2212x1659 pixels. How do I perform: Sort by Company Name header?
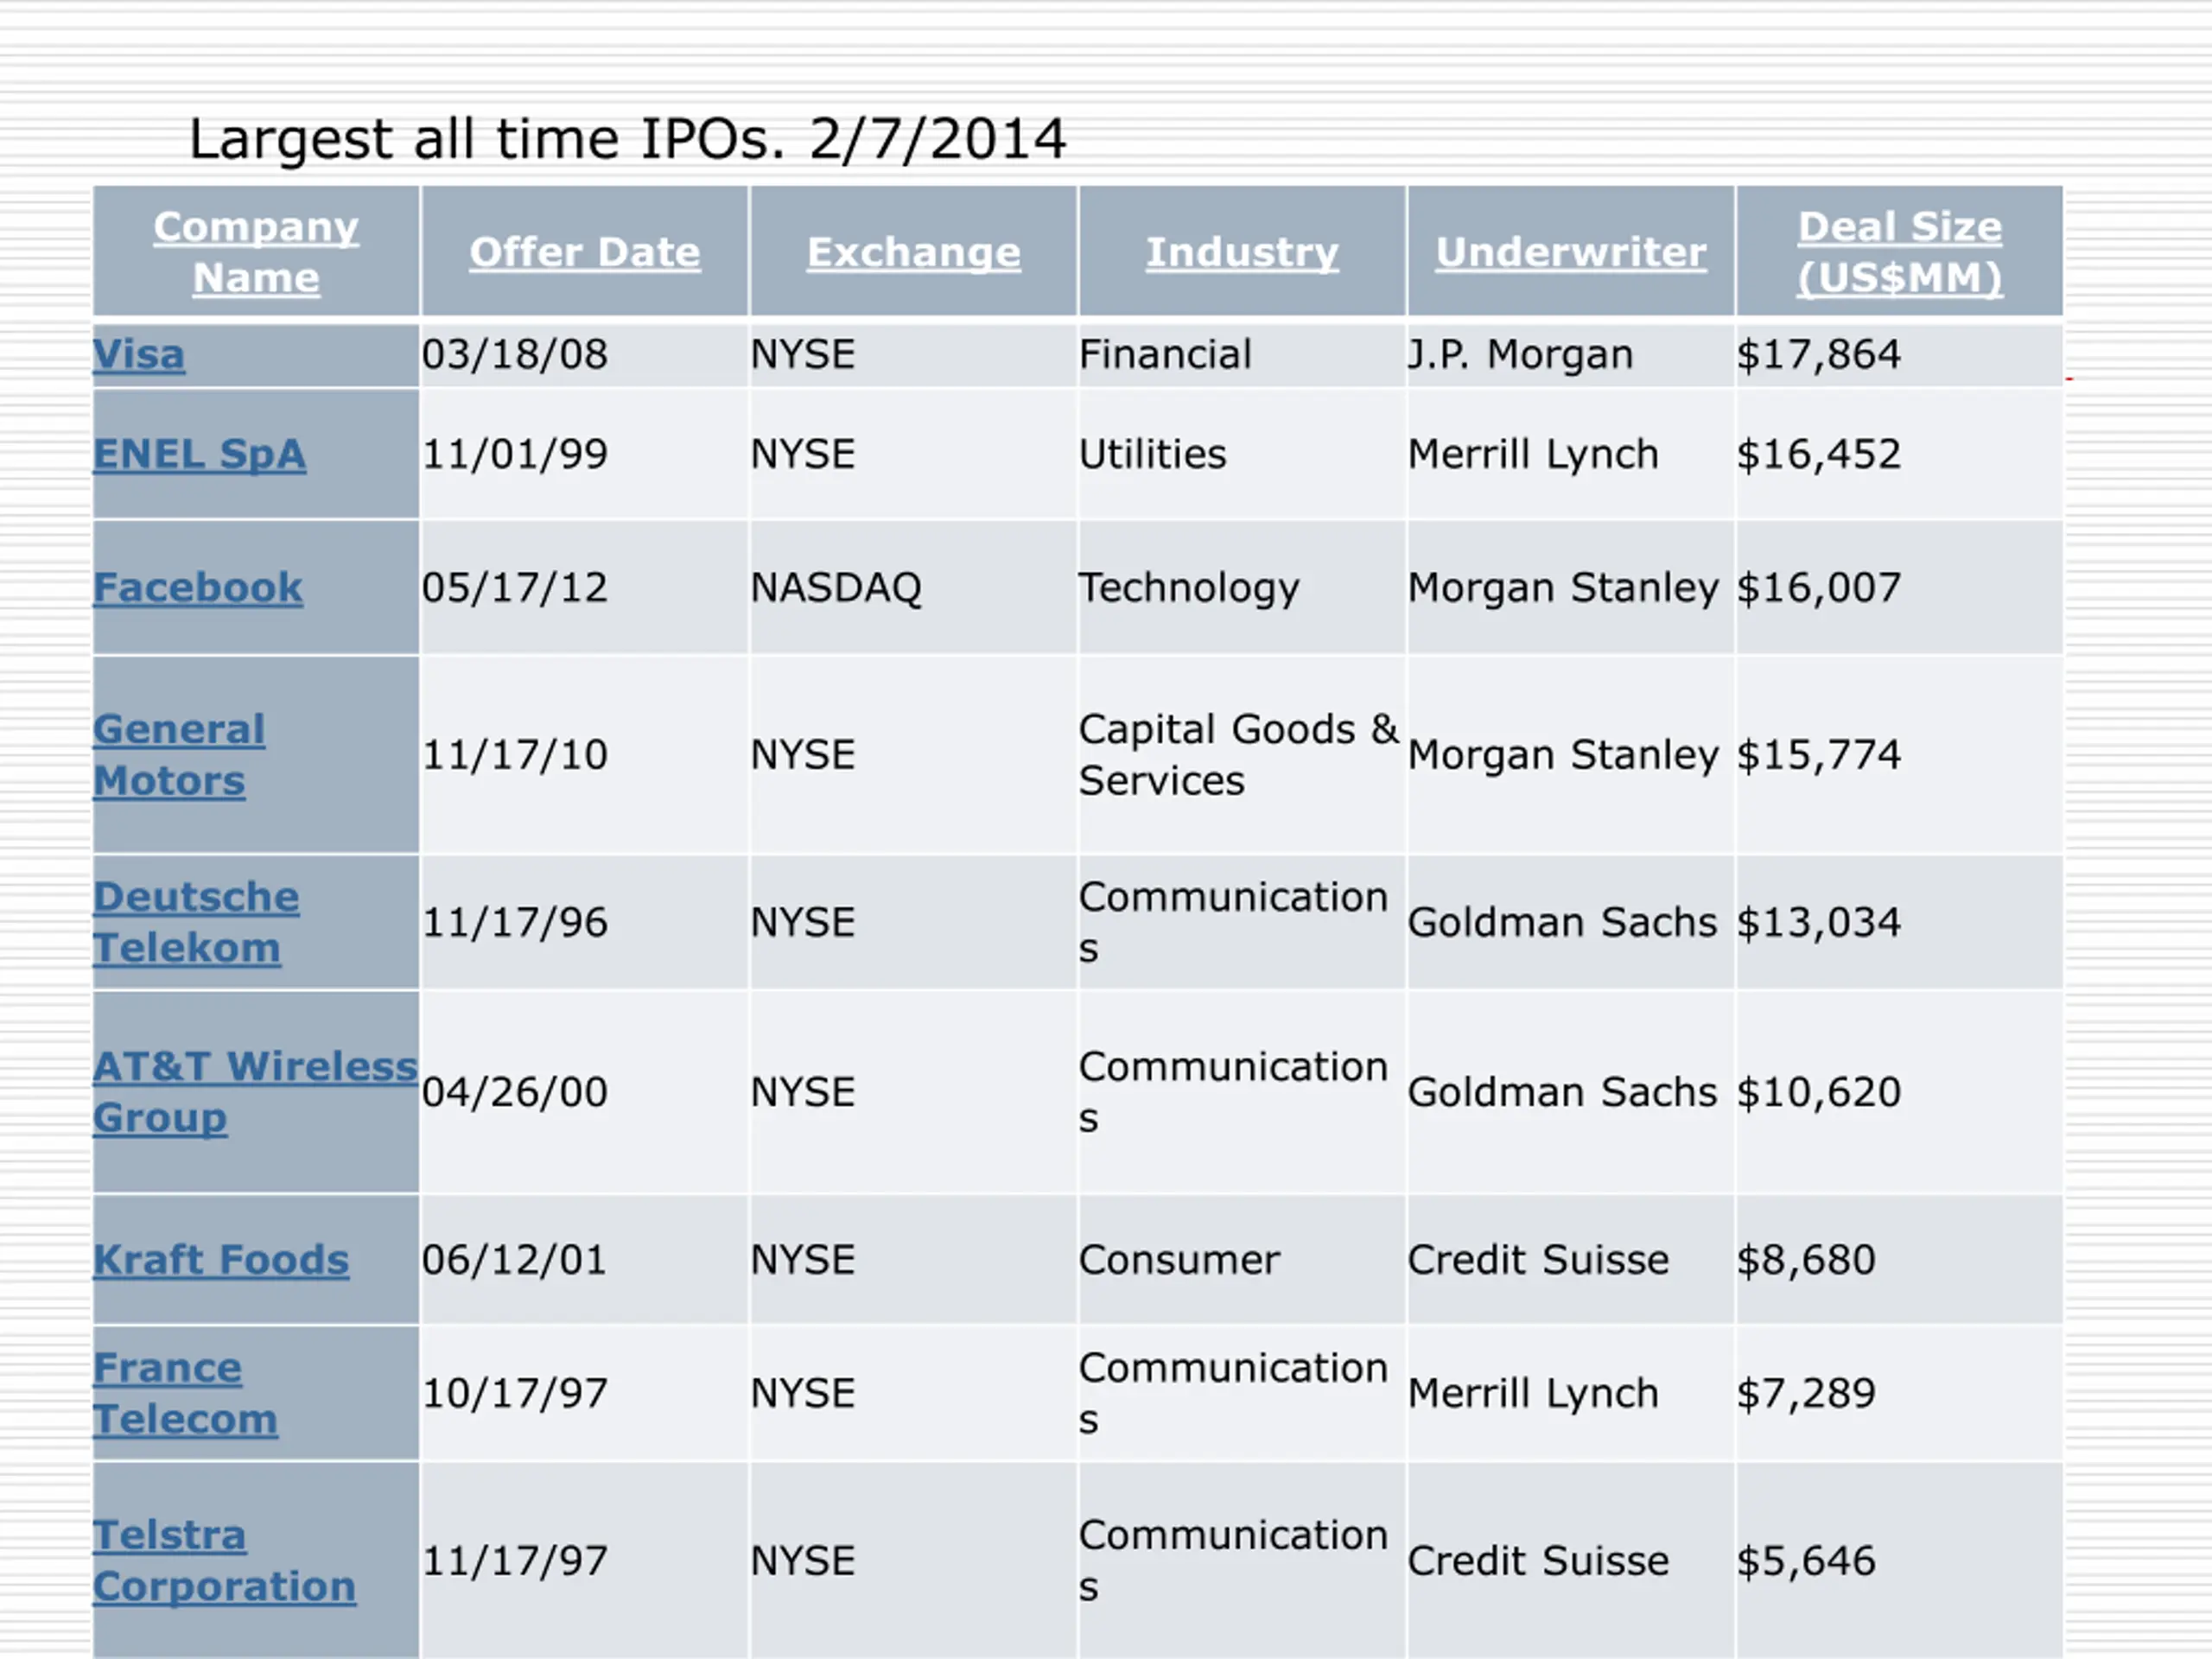click(x=256, y=252)
